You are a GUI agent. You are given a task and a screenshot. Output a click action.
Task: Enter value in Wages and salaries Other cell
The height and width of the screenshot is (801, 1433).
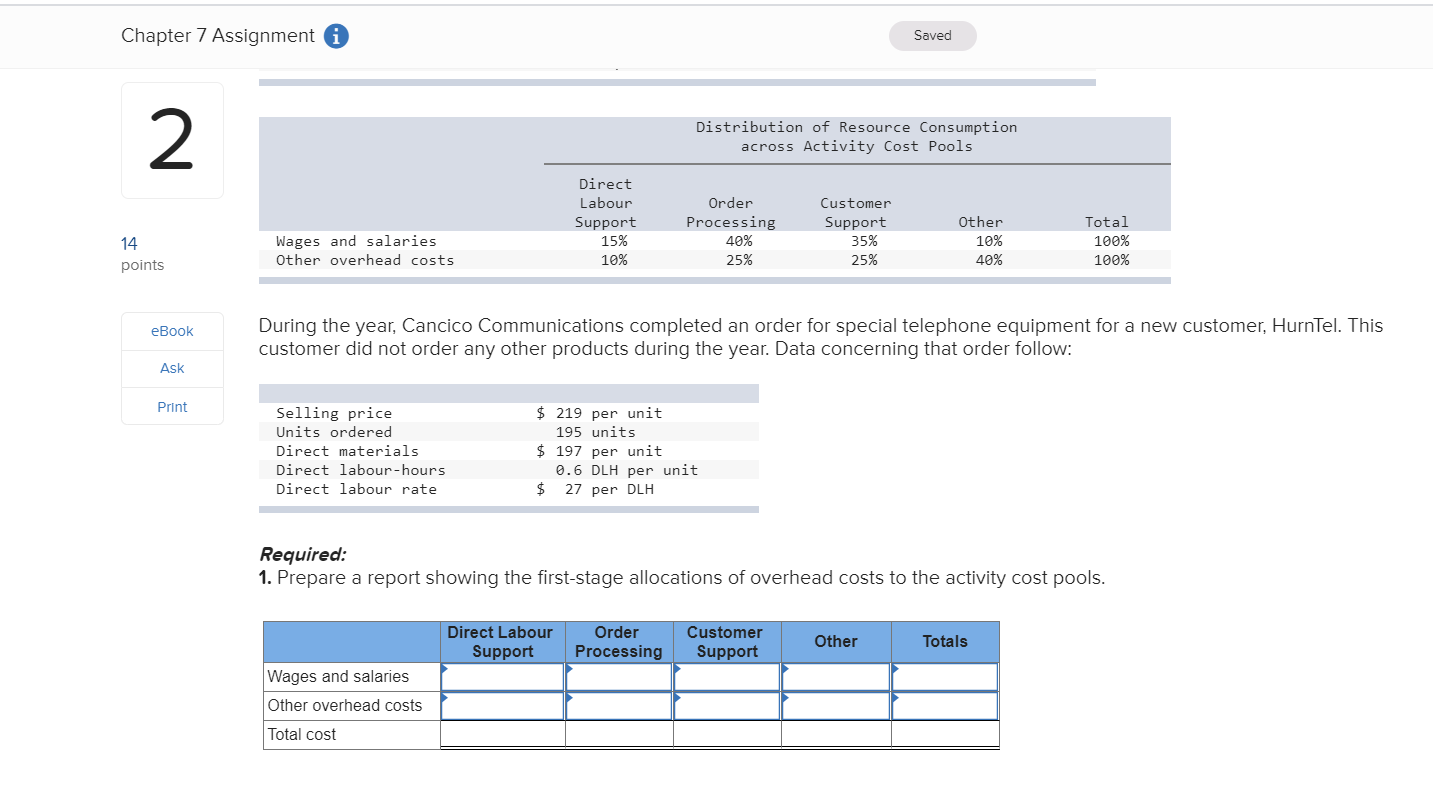[835, 677]
